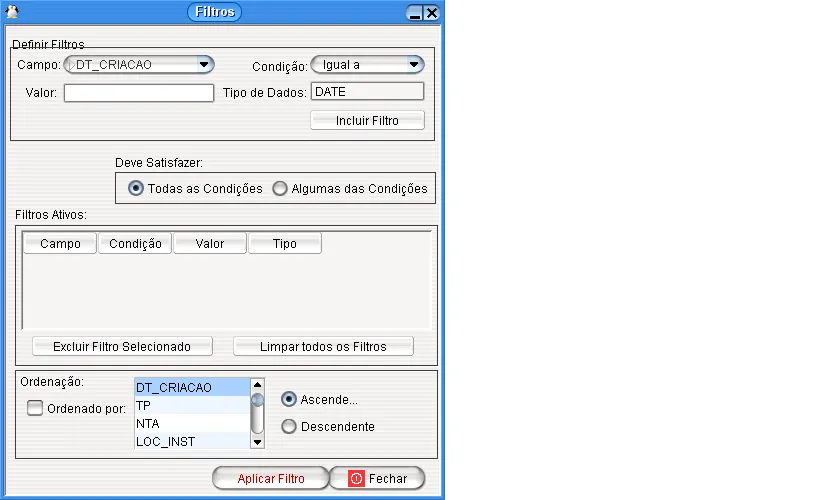Click the ordering list scrollbar thumb

[x=257, y=401]
